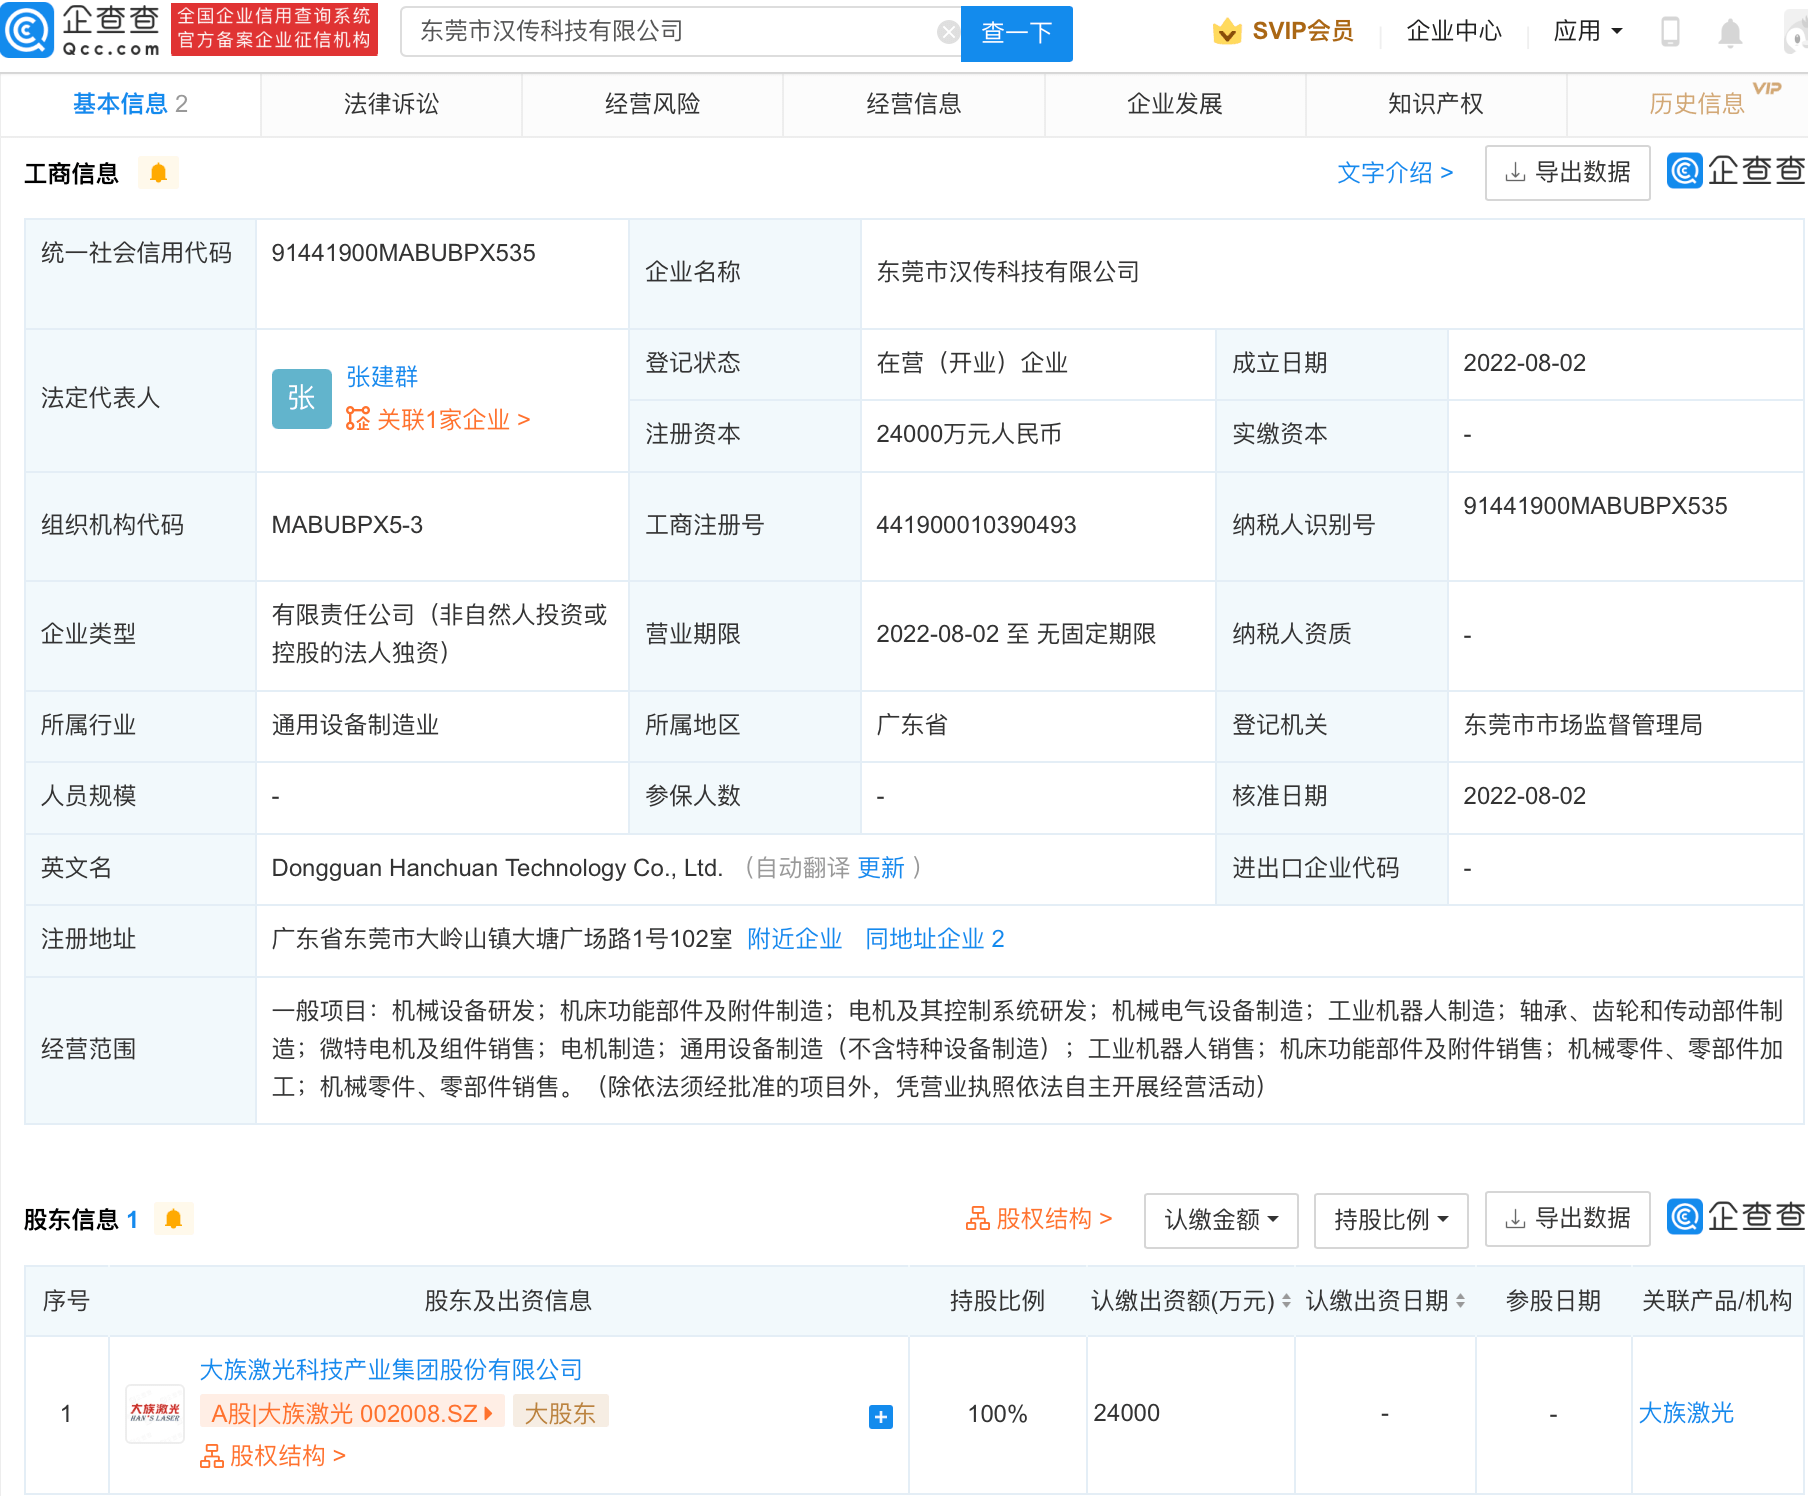
Task: Click the Qcc.com logo icon
Action: pyautogui.click(x=28, y=30)
